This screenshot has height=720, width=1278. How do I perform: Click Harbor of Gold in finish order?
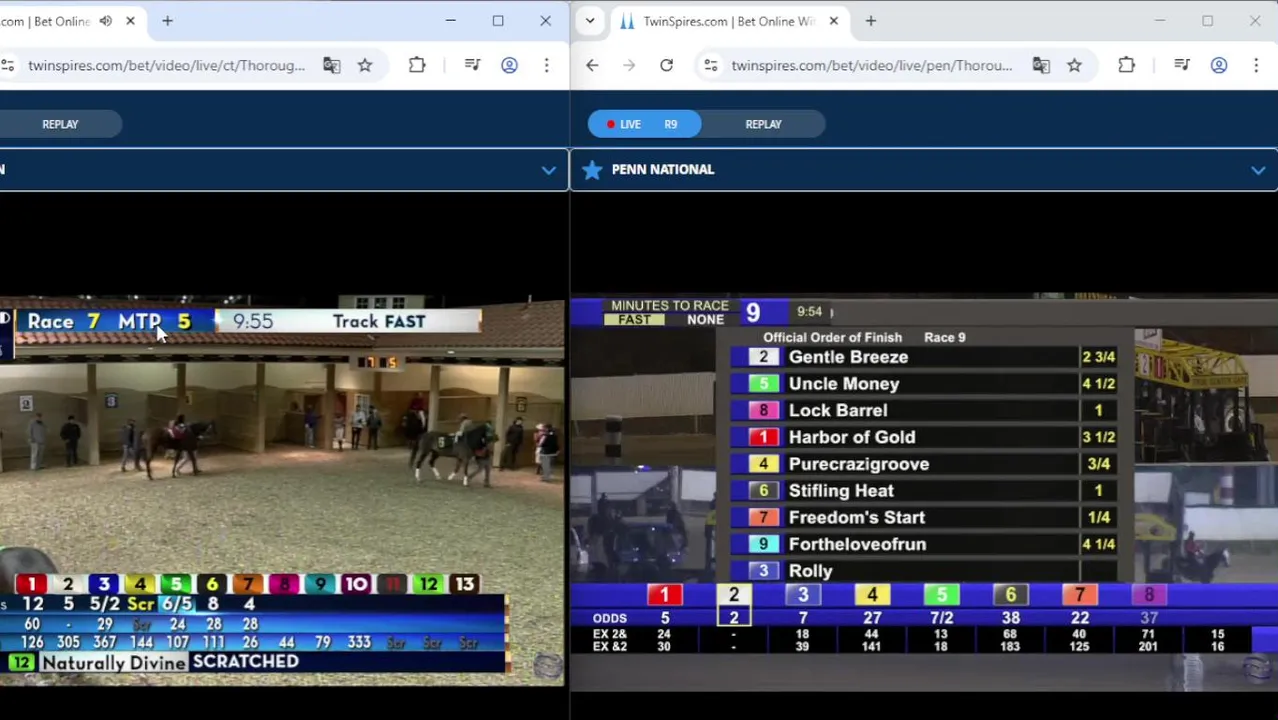852,437
